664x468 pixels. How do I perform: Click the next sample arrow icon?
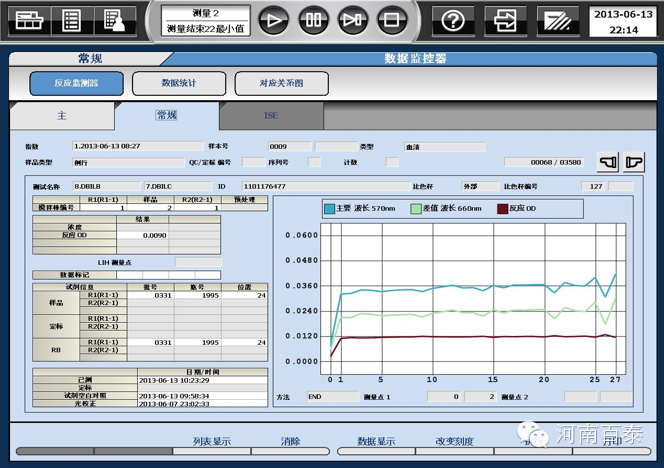click(633, 161)
